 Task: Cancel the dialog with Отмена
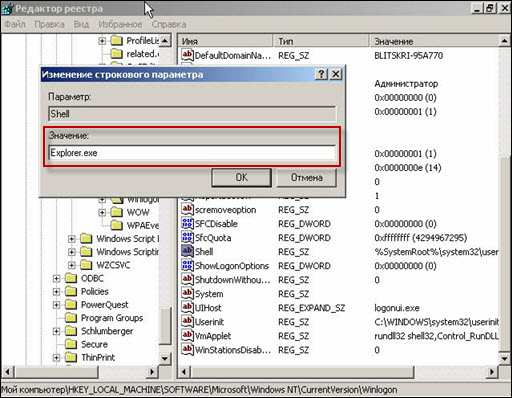tap(306, 177)
